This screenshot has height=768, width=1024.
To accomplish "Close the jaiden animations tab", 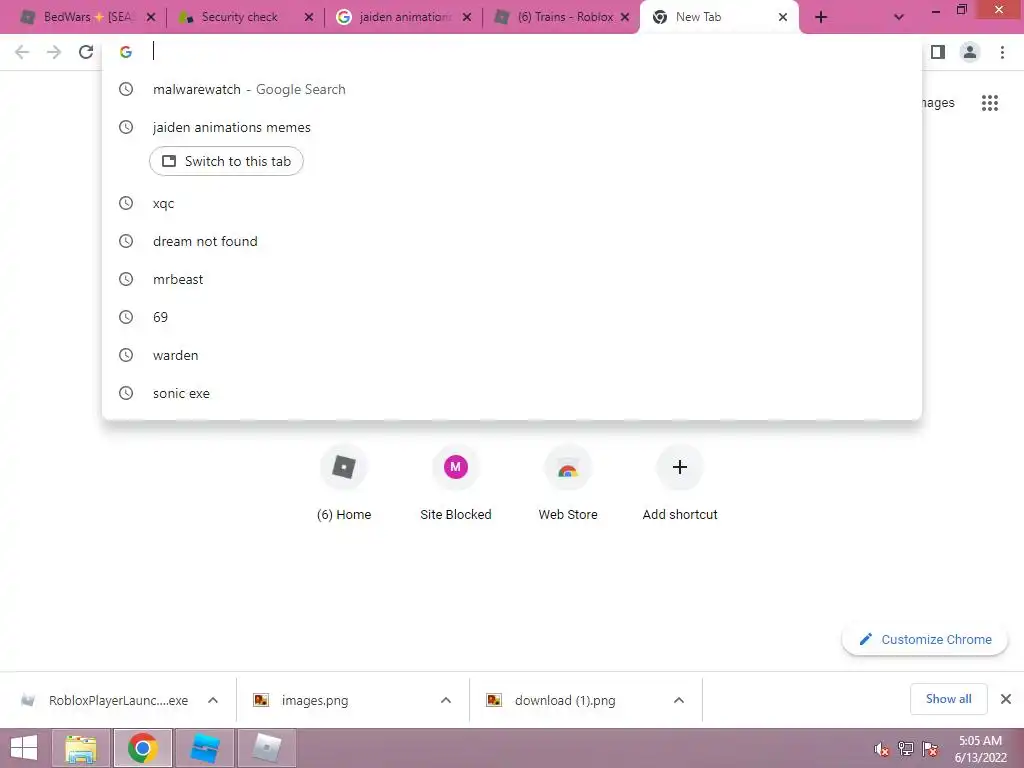I will [x=467, y=17].
